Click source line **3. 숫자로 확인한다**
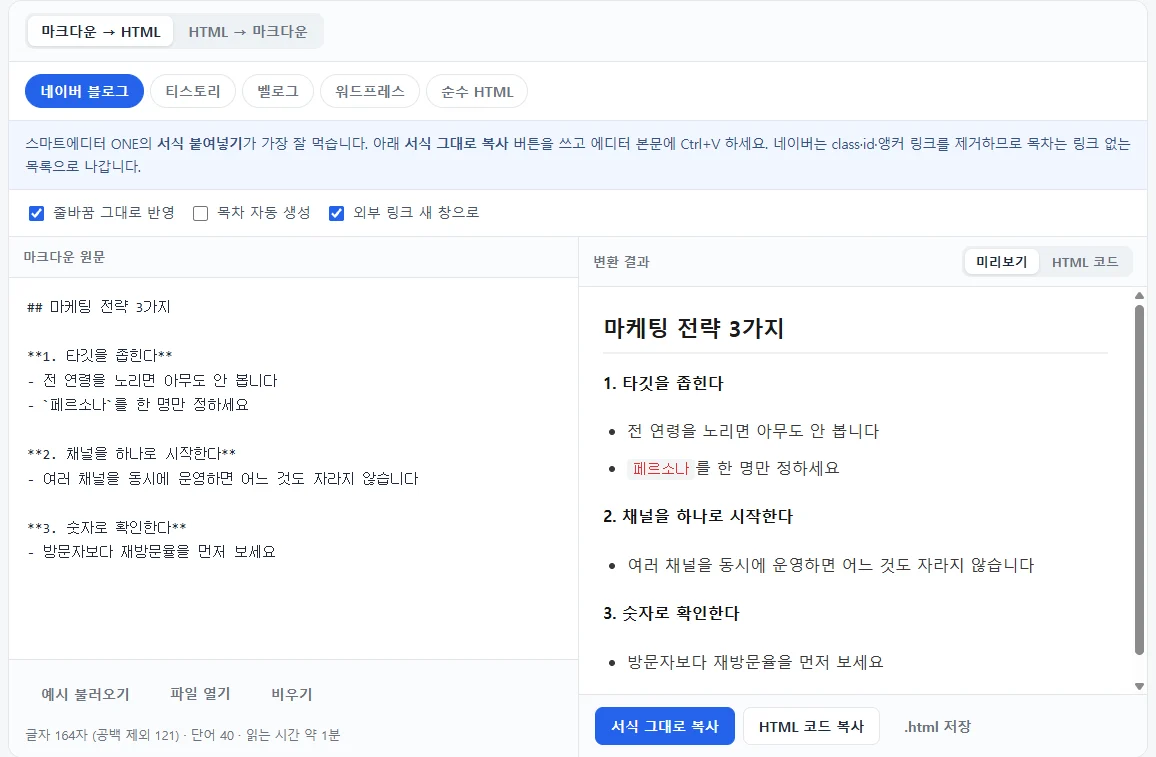This screenshot has height=757, width=1156. coord(107,527)
